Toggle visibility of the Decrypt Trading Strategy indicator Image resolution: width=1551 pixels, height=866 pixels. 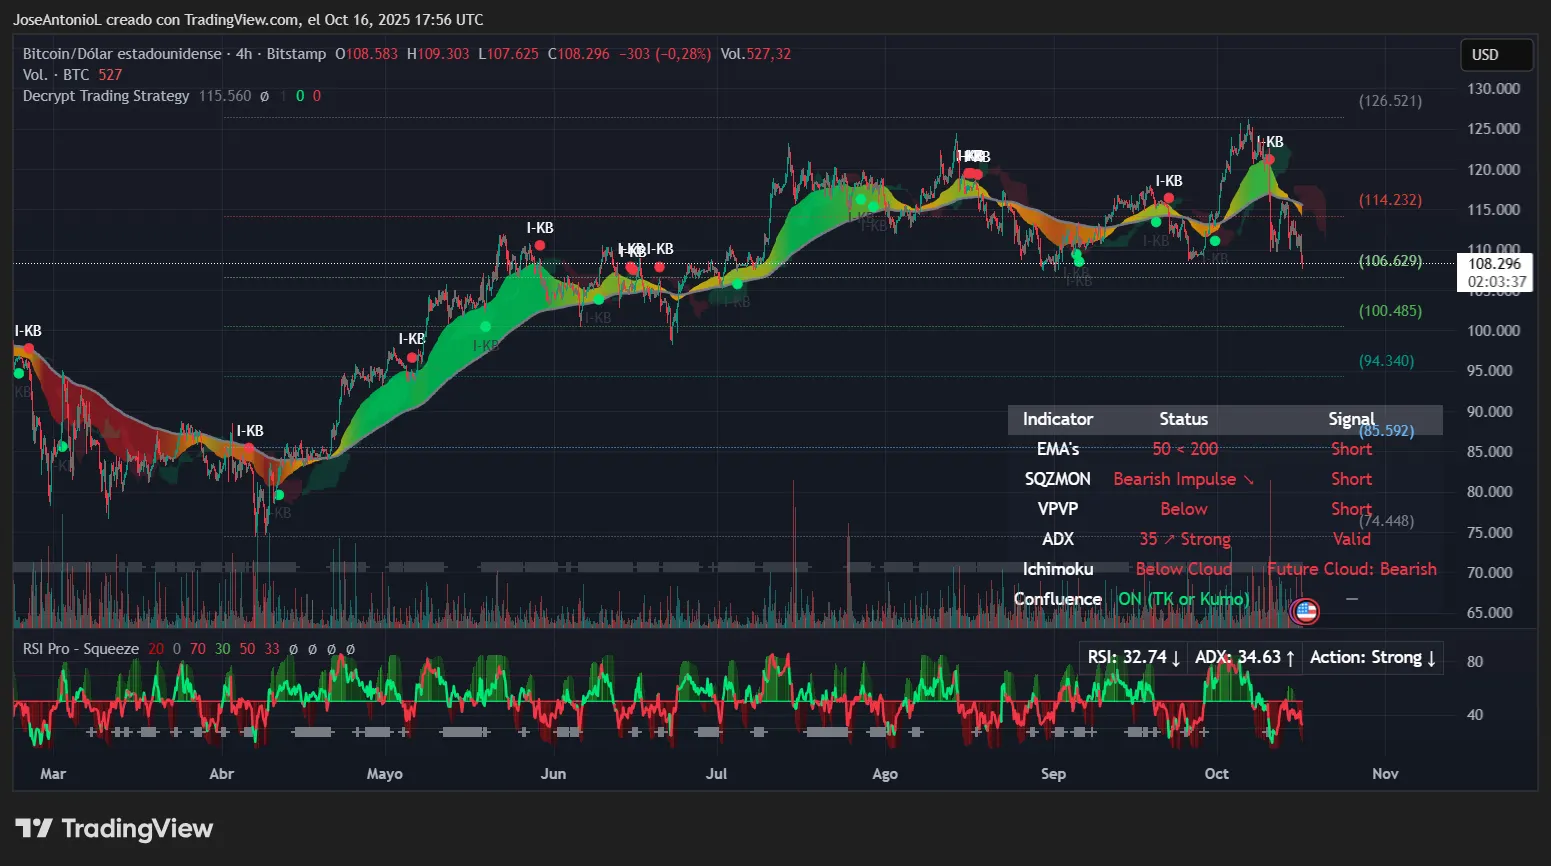coord(105,96)
